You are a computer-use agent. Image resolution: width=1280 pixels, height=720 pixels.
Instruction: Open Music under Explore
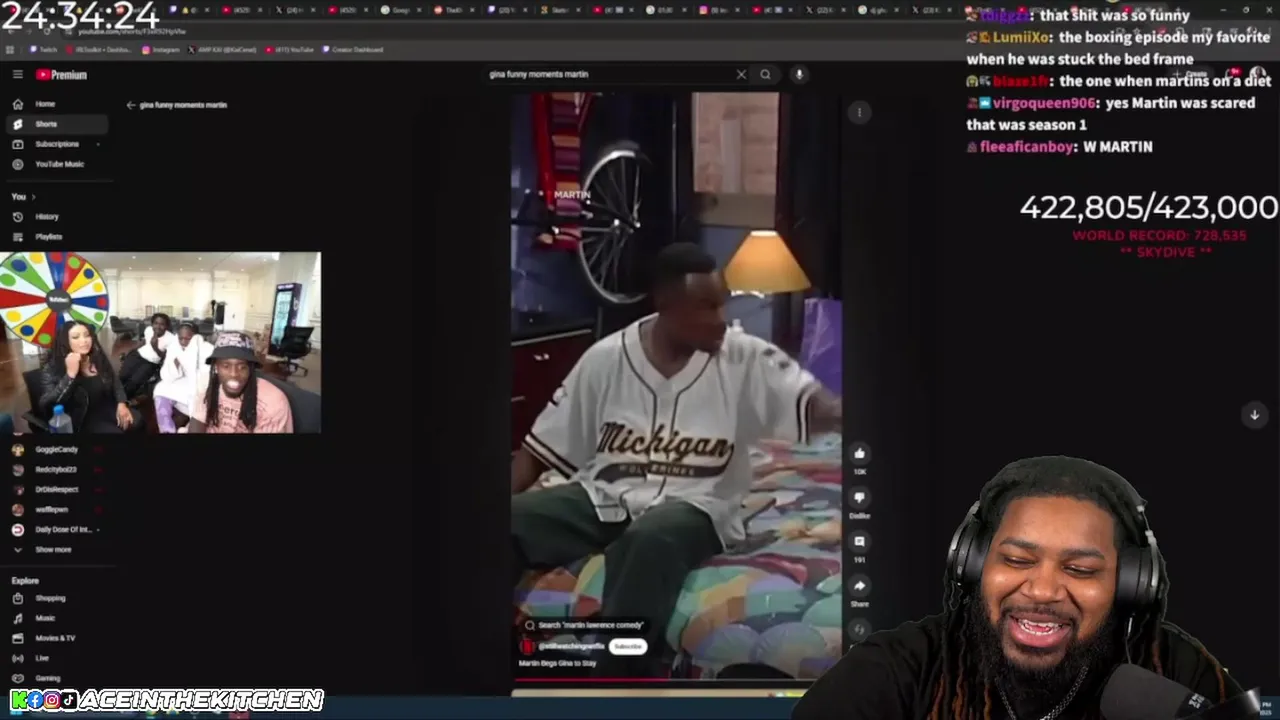pos(45,618)
